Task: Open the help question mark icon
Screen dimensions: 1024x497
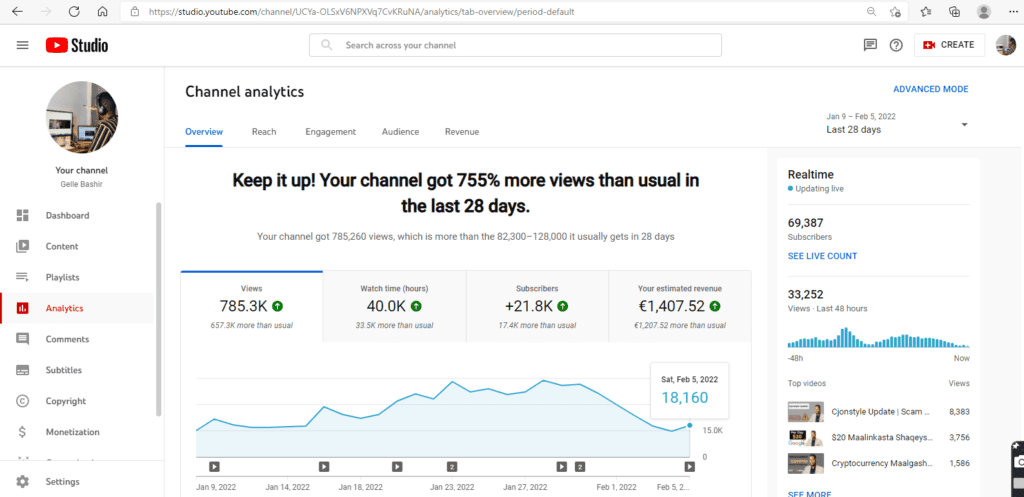Action: [x=896, y=45]
